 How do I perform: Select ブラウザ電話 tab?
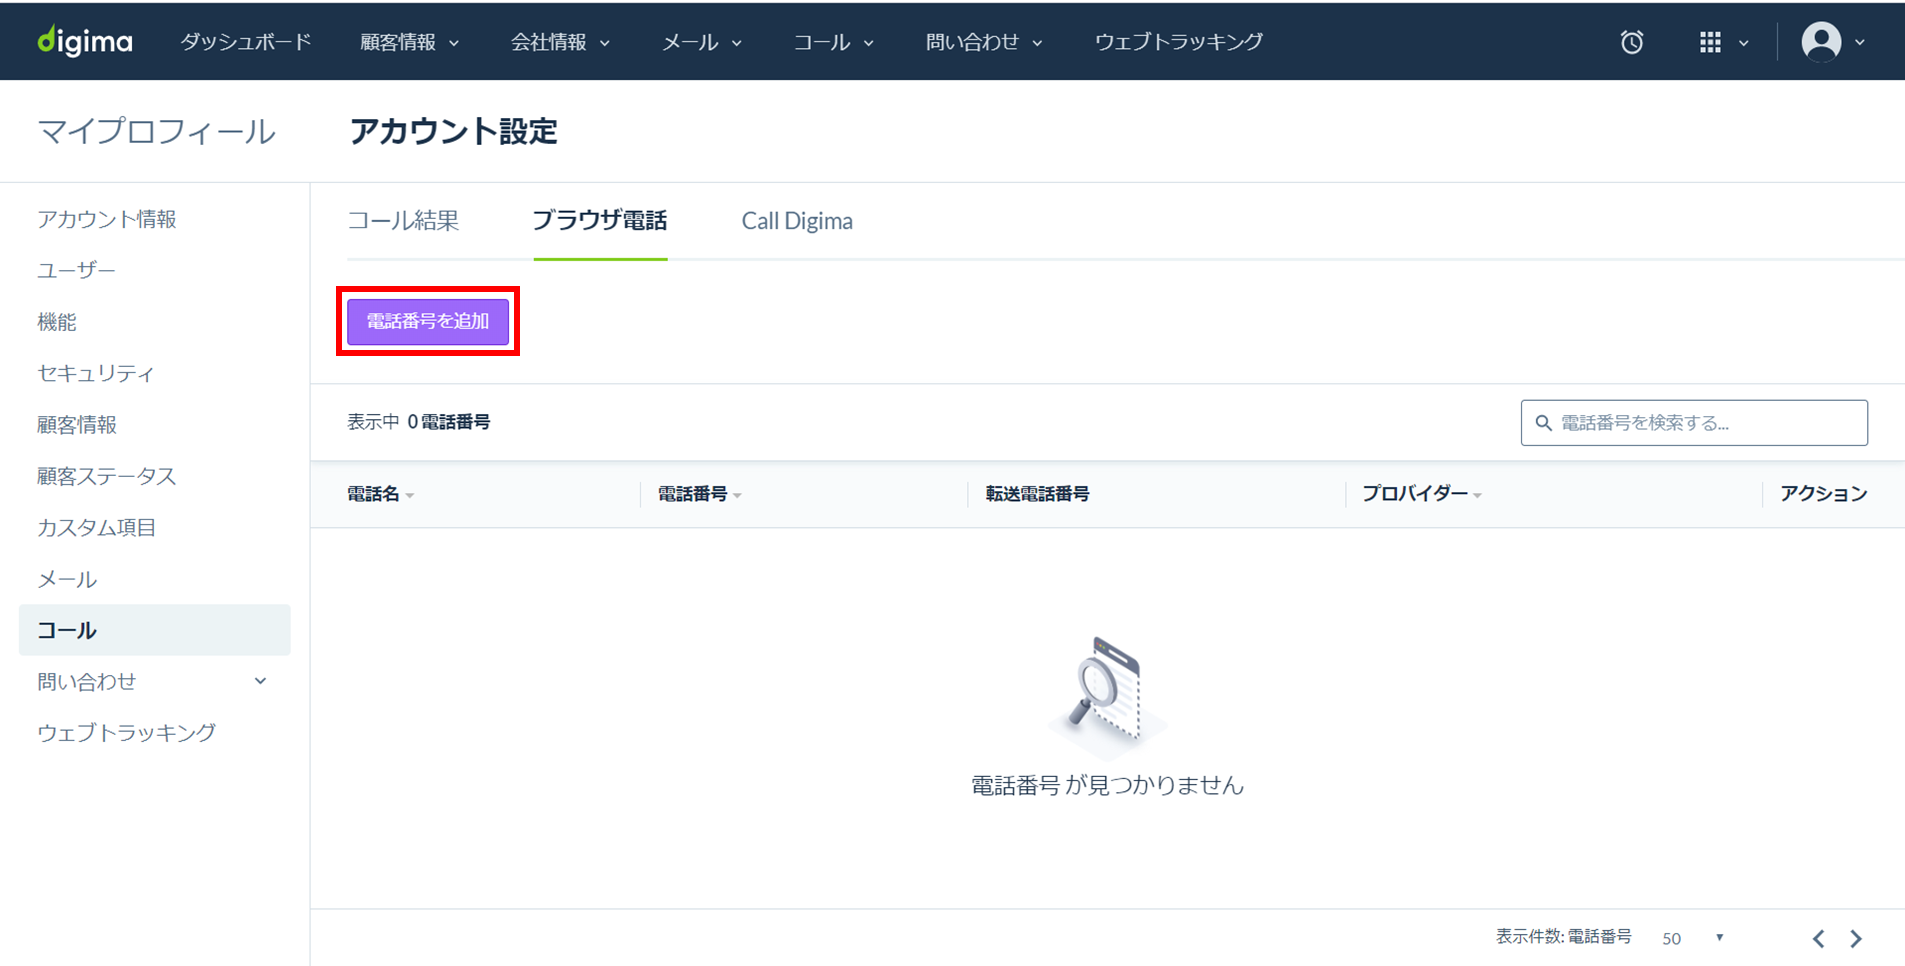pos(600,221)
